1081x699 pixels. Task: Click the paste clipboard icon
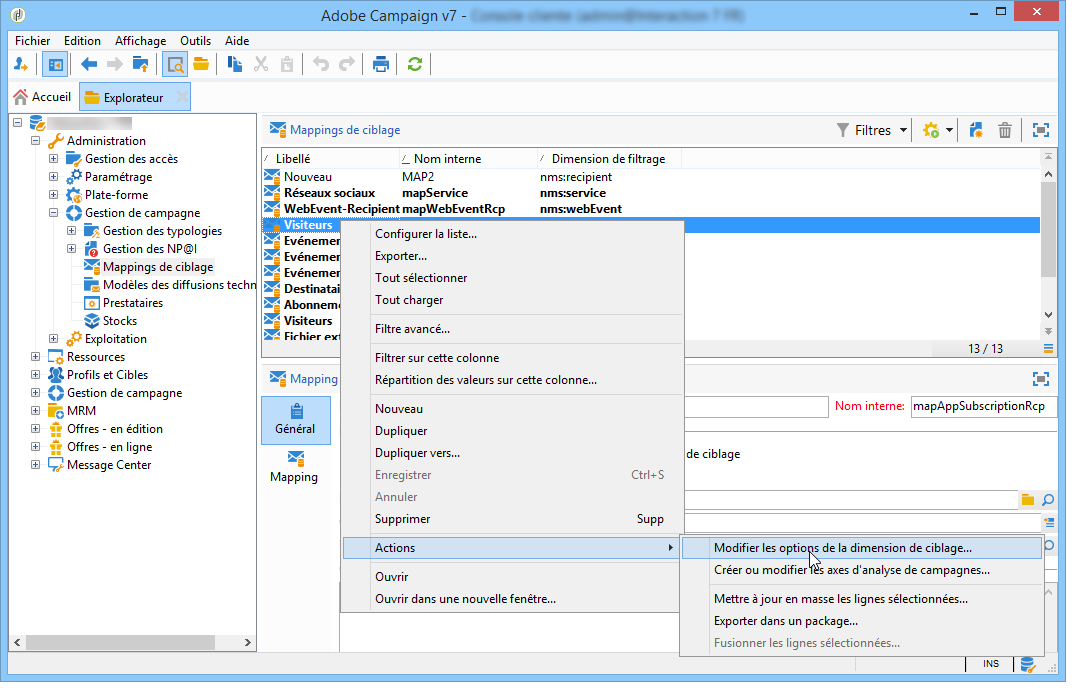(x=287, y=65)
